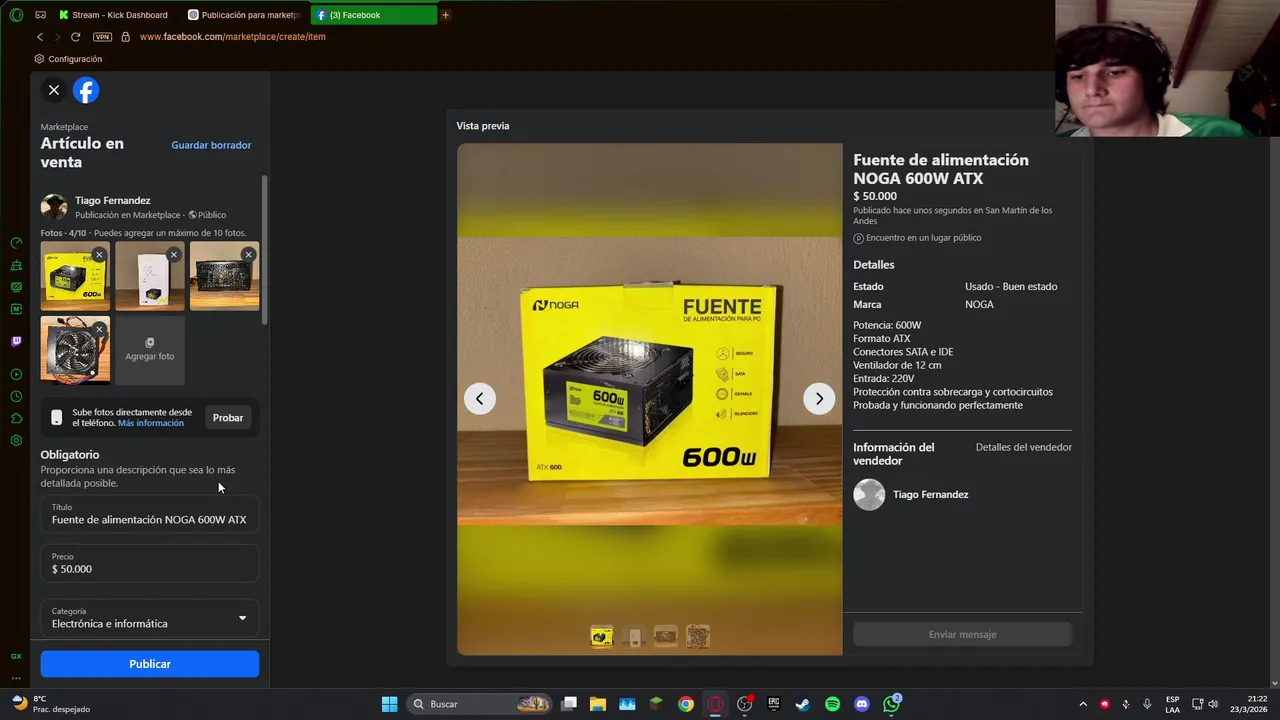Expand hidden system tray icons chevron
Image resolution: width=1280 pixels, height=720 pixels.
pyautogui.click(x=1082, y=704)
